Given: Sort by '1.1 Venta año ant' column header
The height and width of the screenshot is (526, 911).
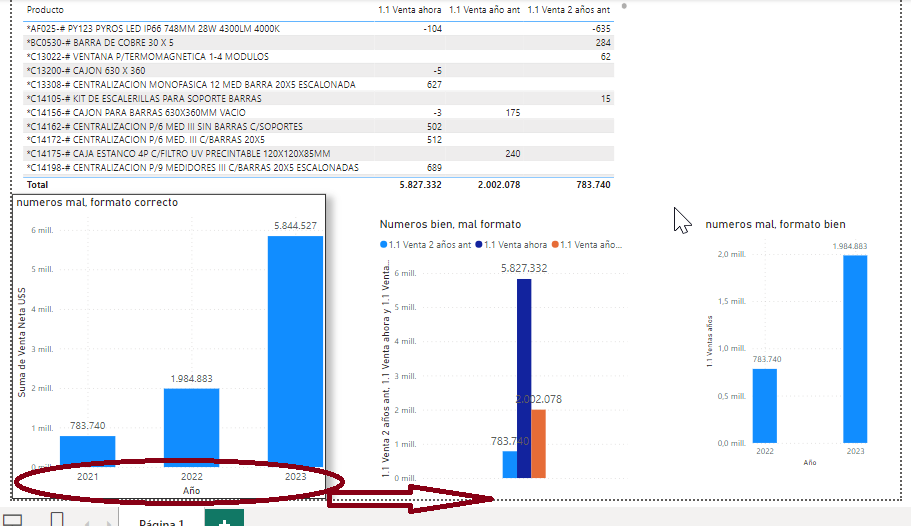Looking at the screenshot, I should [x=485, y=10].
